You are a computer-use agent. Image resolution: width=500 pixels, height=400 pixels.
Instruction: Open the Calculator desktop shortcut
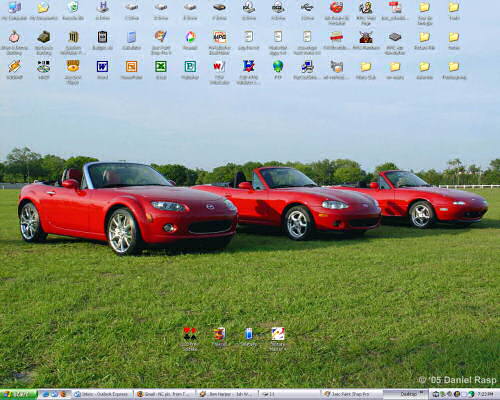132,40
